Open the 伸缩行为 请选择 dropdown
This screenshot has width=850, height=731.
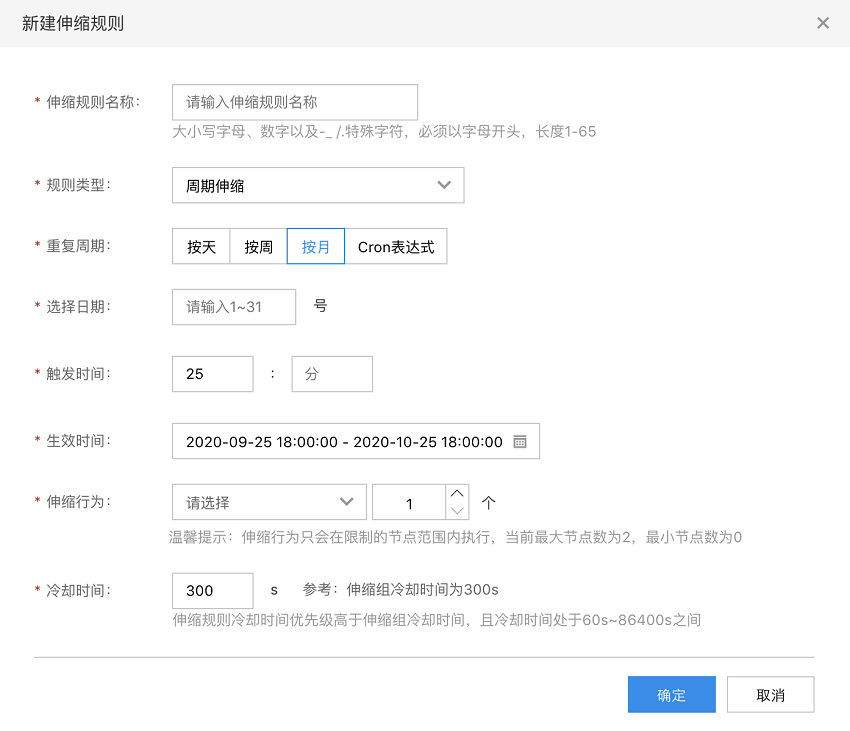point(269,502)
